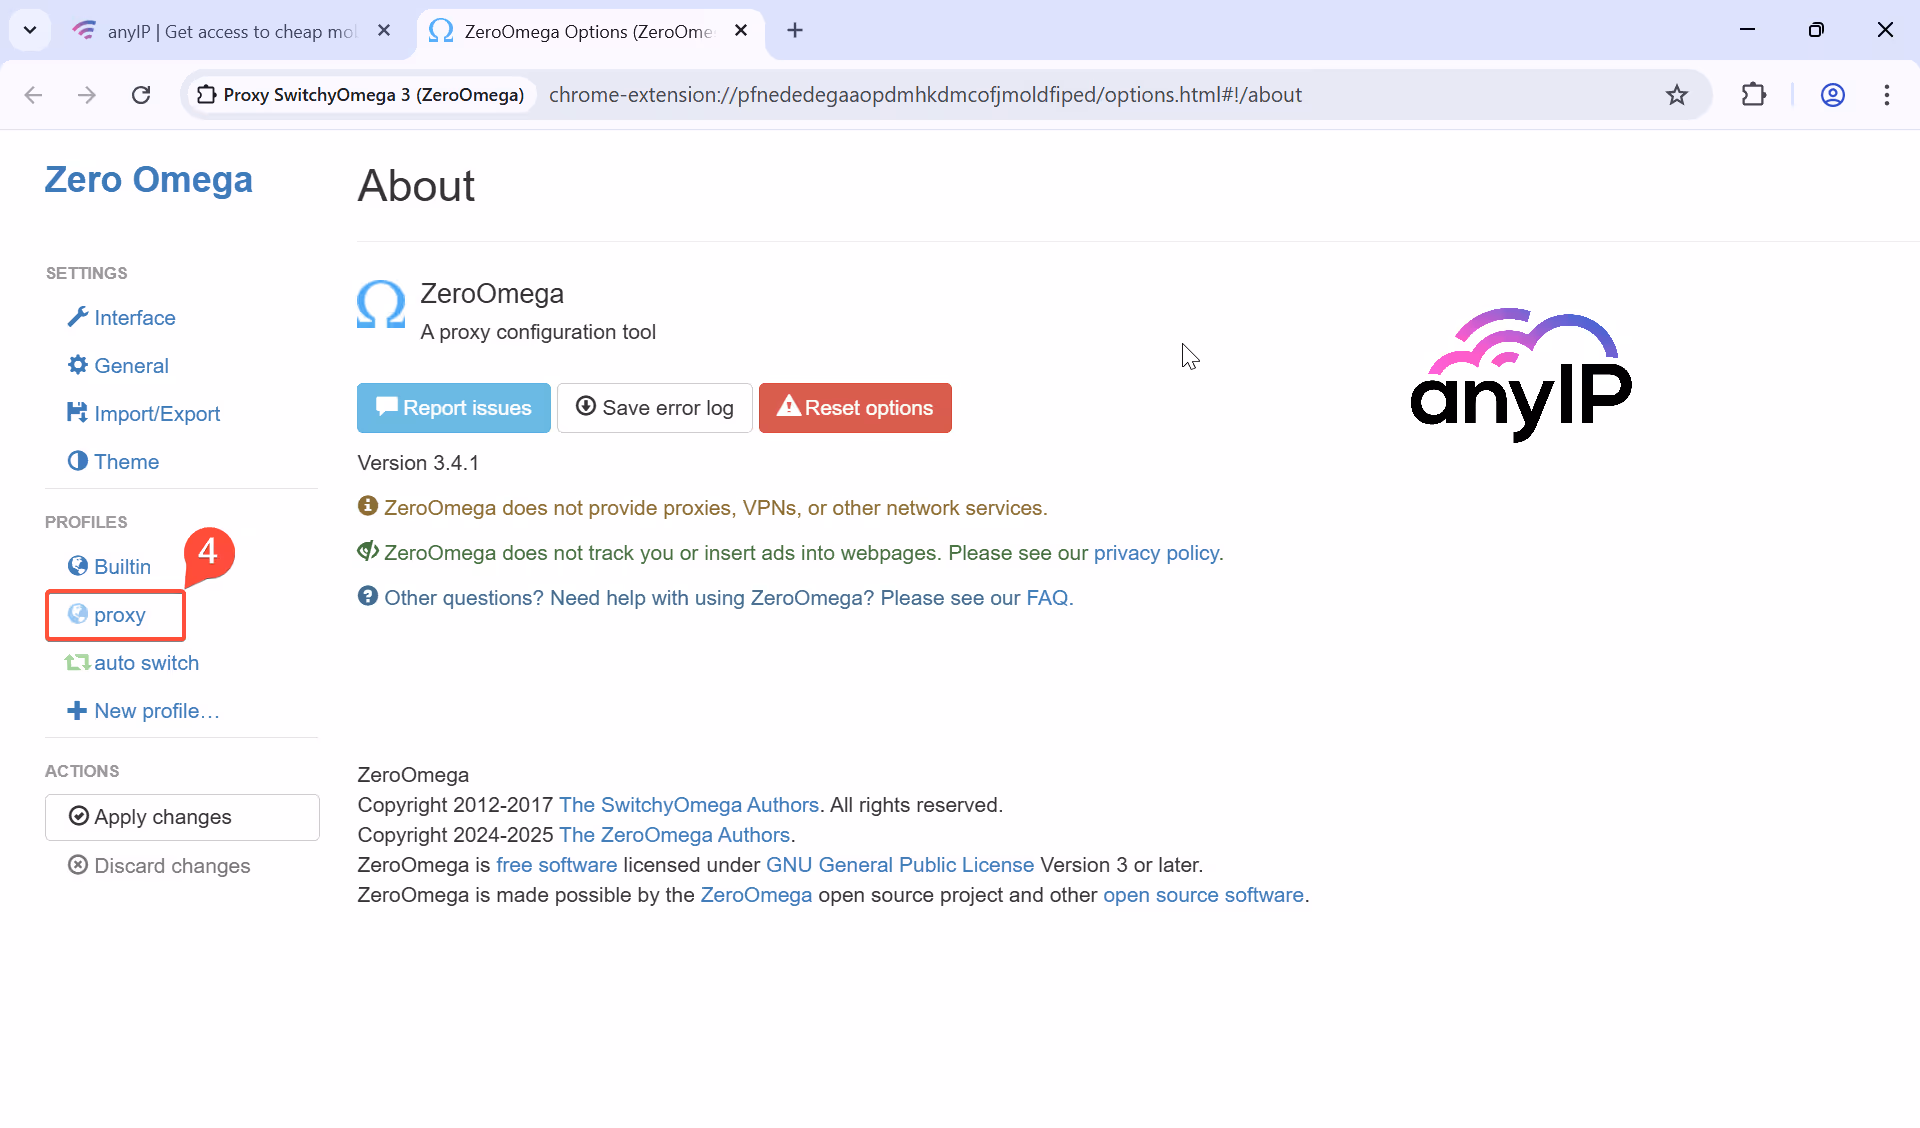Open Interface settings via the wrench icon
The height and width of the screenshot is (1128, 1920).
pos(78,317)
